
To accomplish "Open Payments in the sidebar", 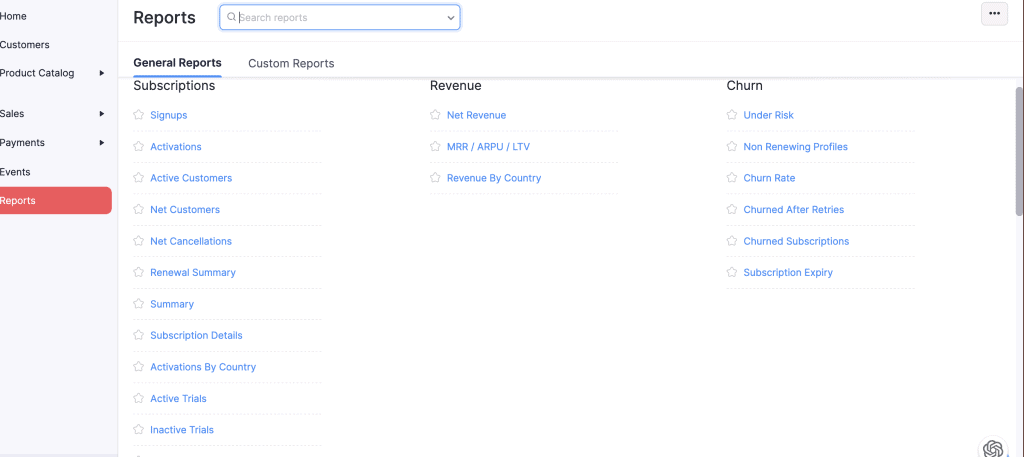I will coord(22,142).
